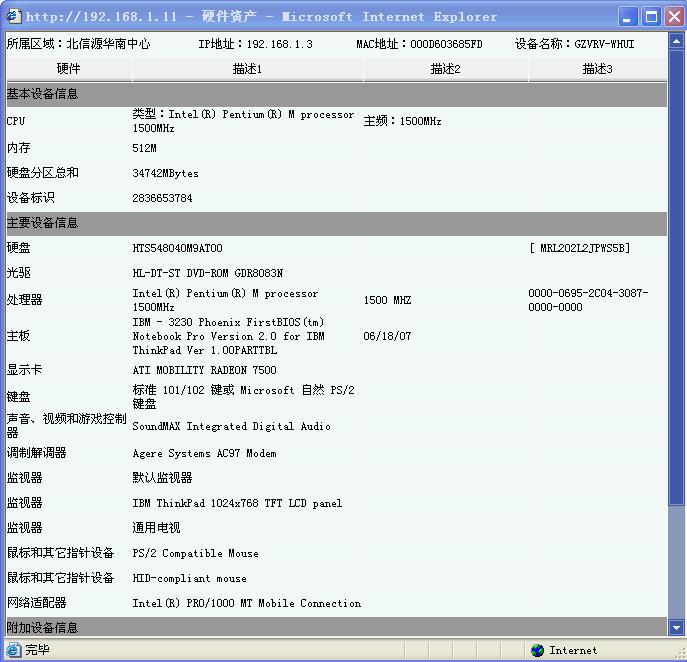Viewport: 687px width, 662px height.
Task: Minimize the Internet Explorer window
Action: (x=627, y=17)
